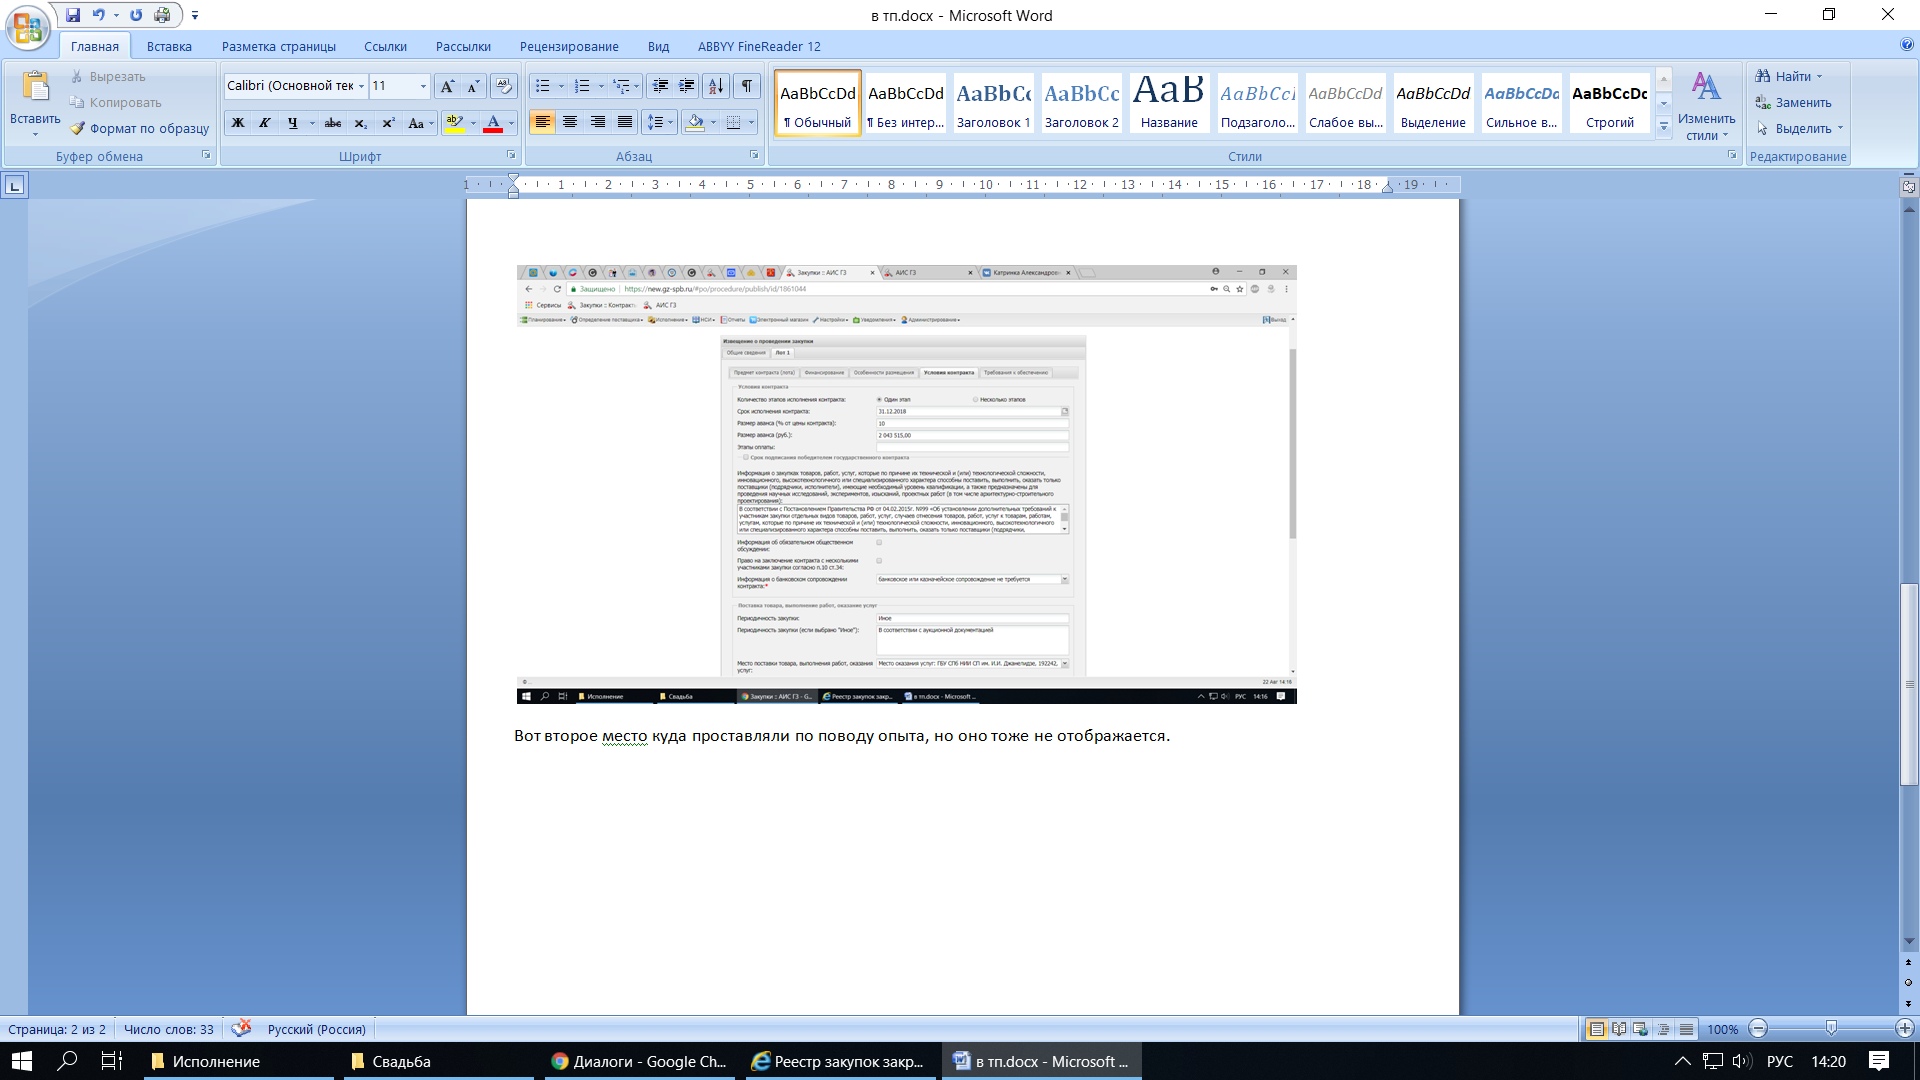Activate Формат по образцу painter
The width and height of the screenshot is (1920, 1080).
[x=140, y=128]
